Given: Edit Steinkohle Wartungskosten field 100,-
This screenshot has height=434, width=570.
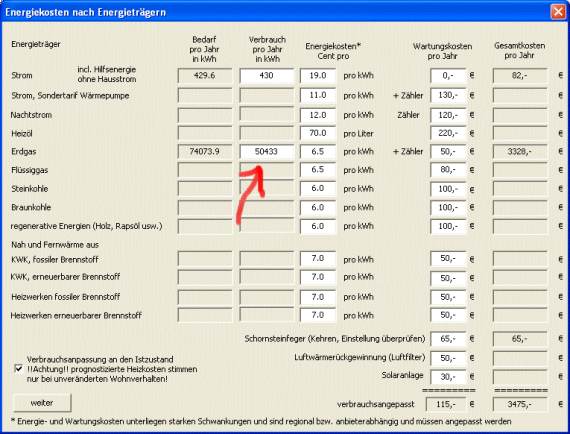Looking at the screenshot, I should click(448, 189).
